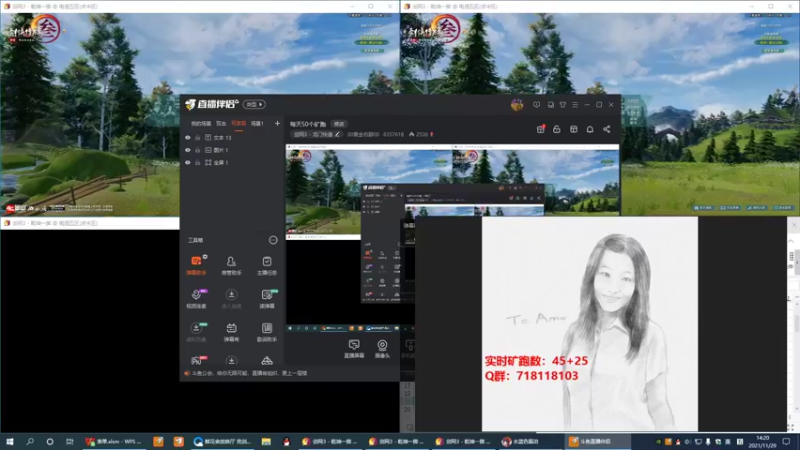Switch to 场景1 scene tab

pos(257,123)
